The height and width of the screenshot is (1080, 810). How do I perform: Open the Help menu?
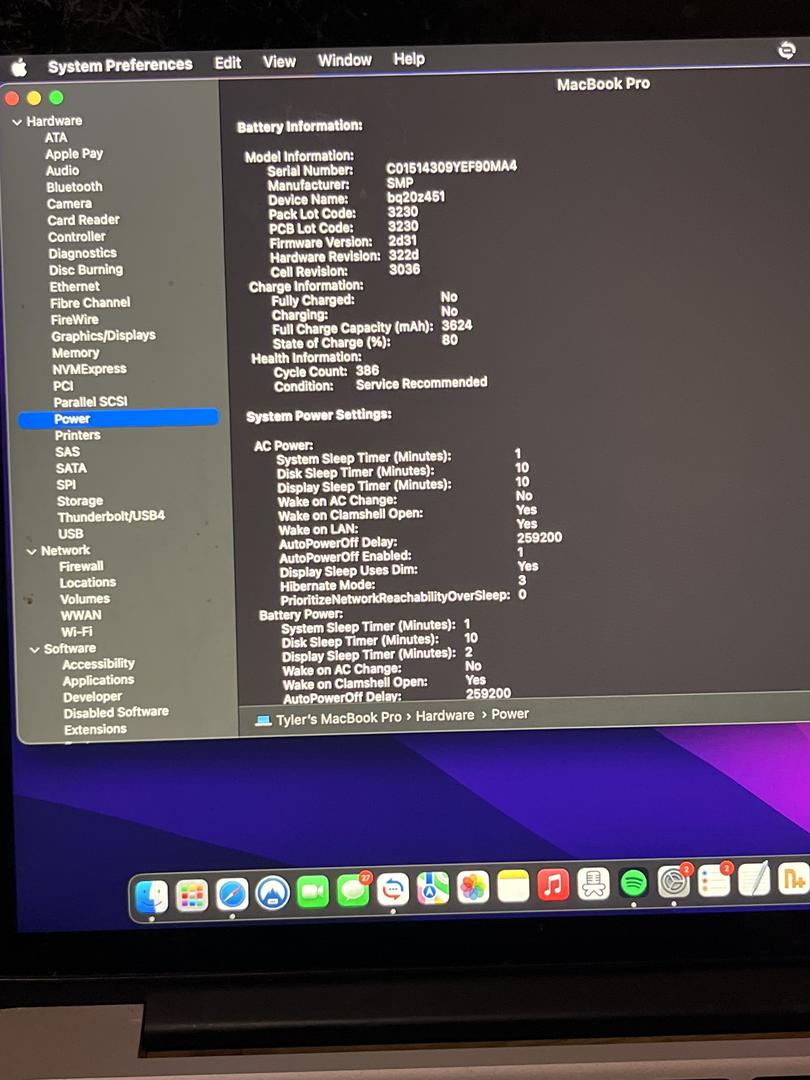point(408,59)
